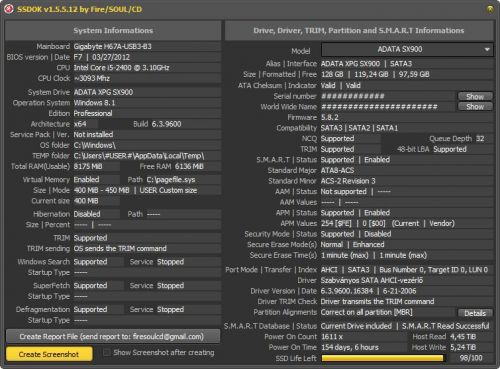Show the hidden Serial number
The height and width of the screenshot is (369, 500).
[475, 96]
